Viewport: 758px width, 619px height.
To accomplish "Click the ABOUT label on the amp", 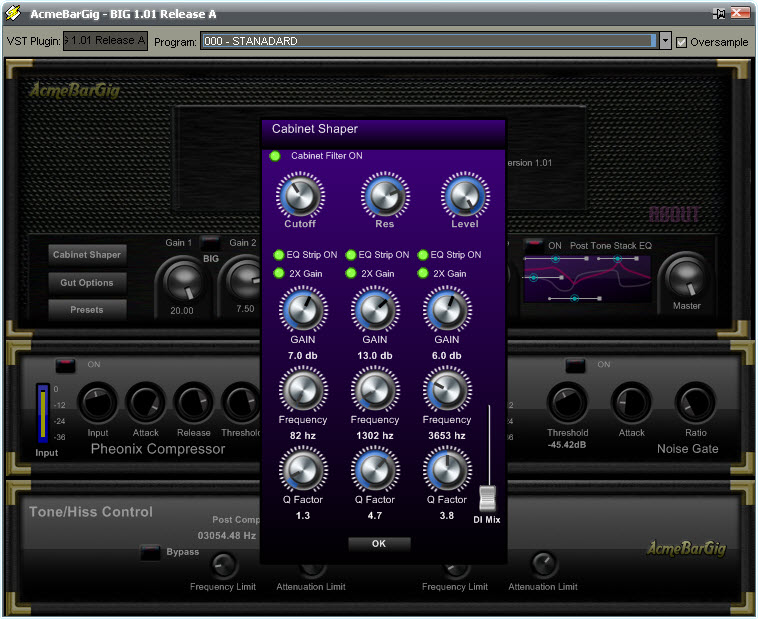I will coord(674,214).
